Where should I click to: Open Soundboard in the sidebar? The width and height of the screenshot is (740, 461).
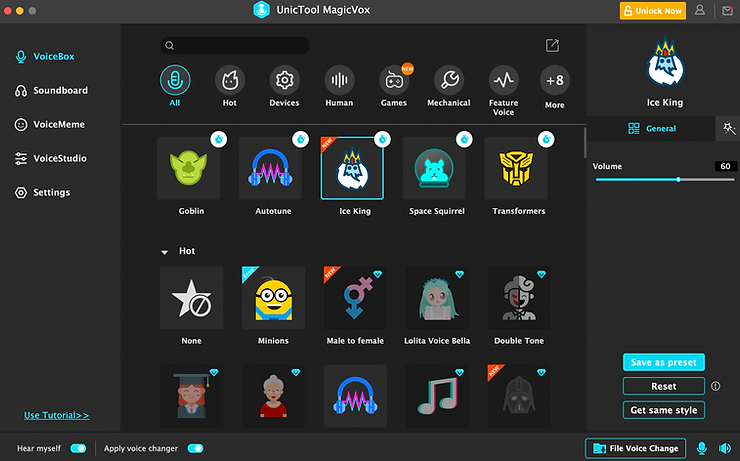click(51, 91)
